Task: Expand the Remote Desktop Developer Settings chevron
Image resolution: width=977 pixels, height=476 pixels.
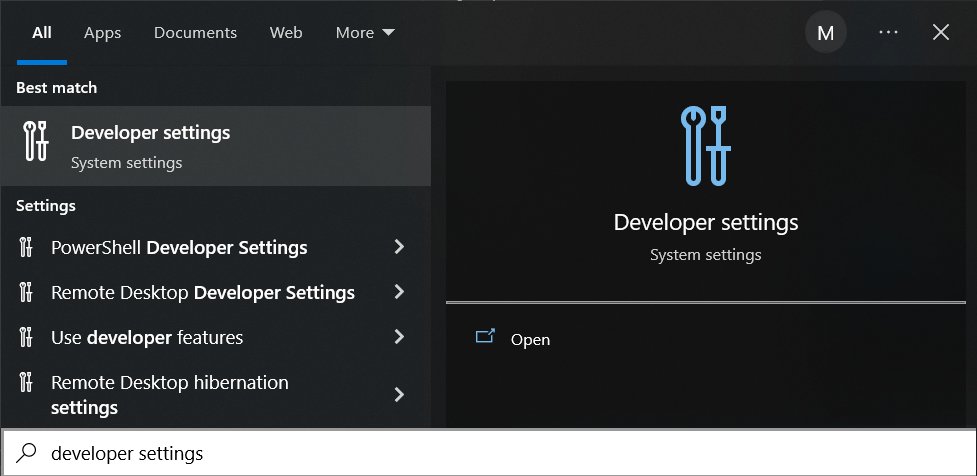Action: 399,292
